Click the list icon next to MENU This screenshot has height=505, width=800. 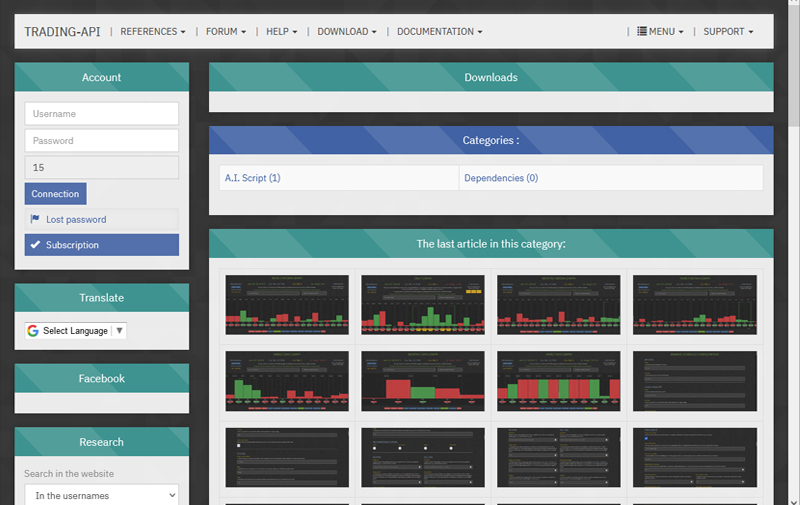click(642, 32)
